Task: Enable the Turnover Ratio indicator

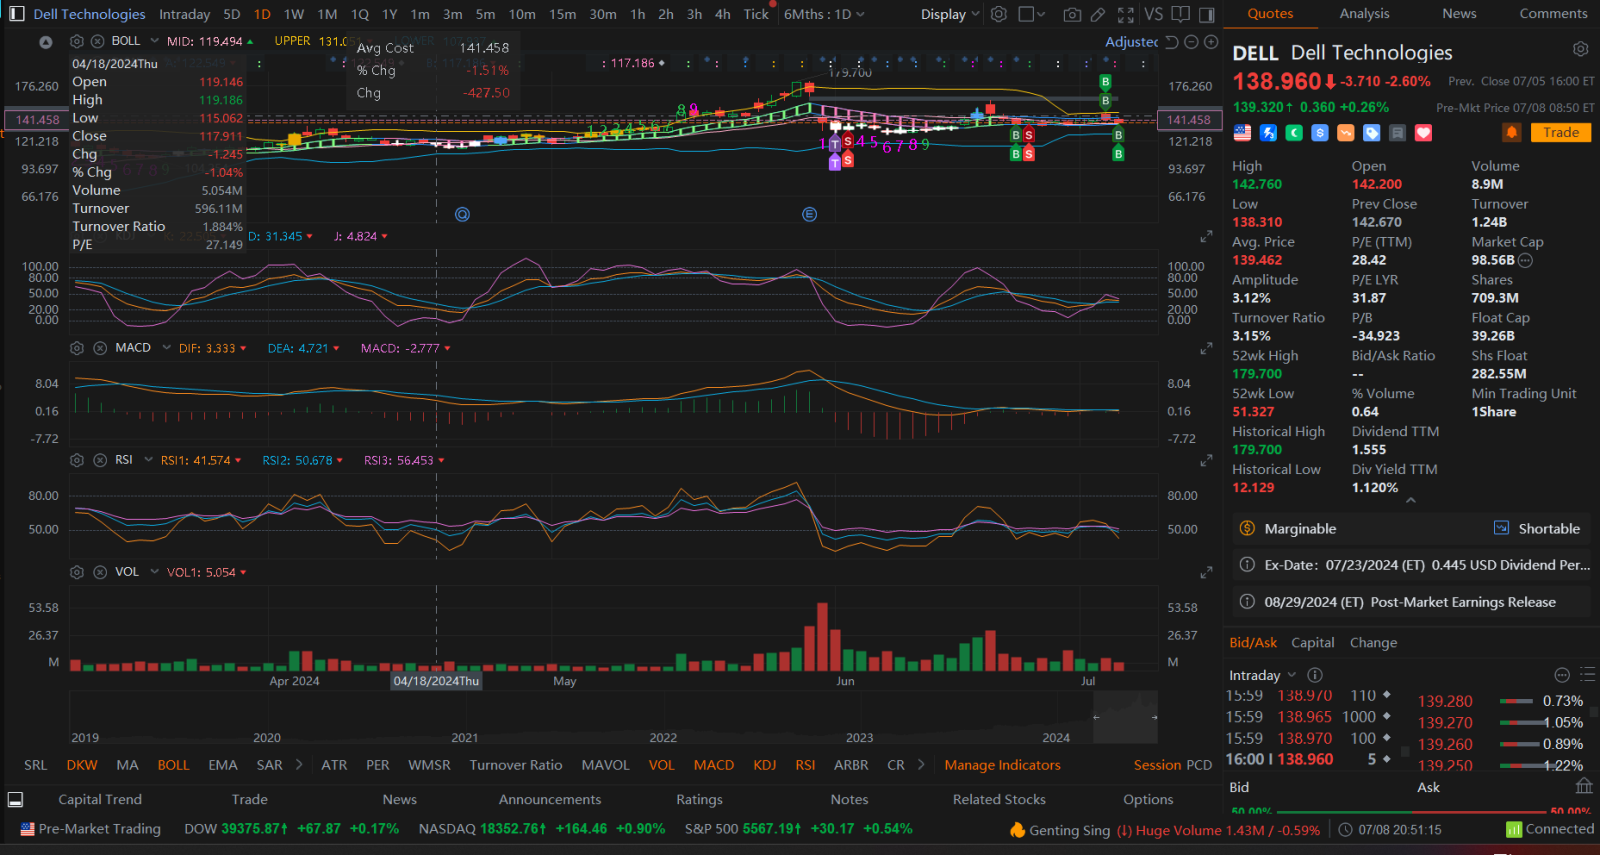Action: [x=516, y=765]
